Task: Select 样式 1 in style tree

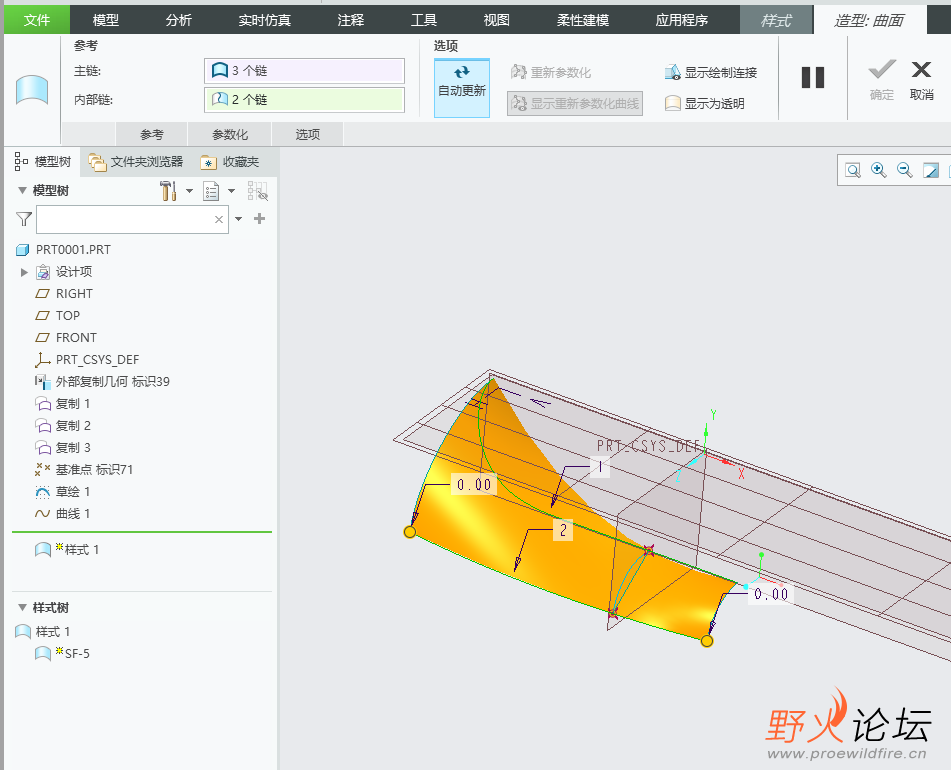Action: click(42, 631)
